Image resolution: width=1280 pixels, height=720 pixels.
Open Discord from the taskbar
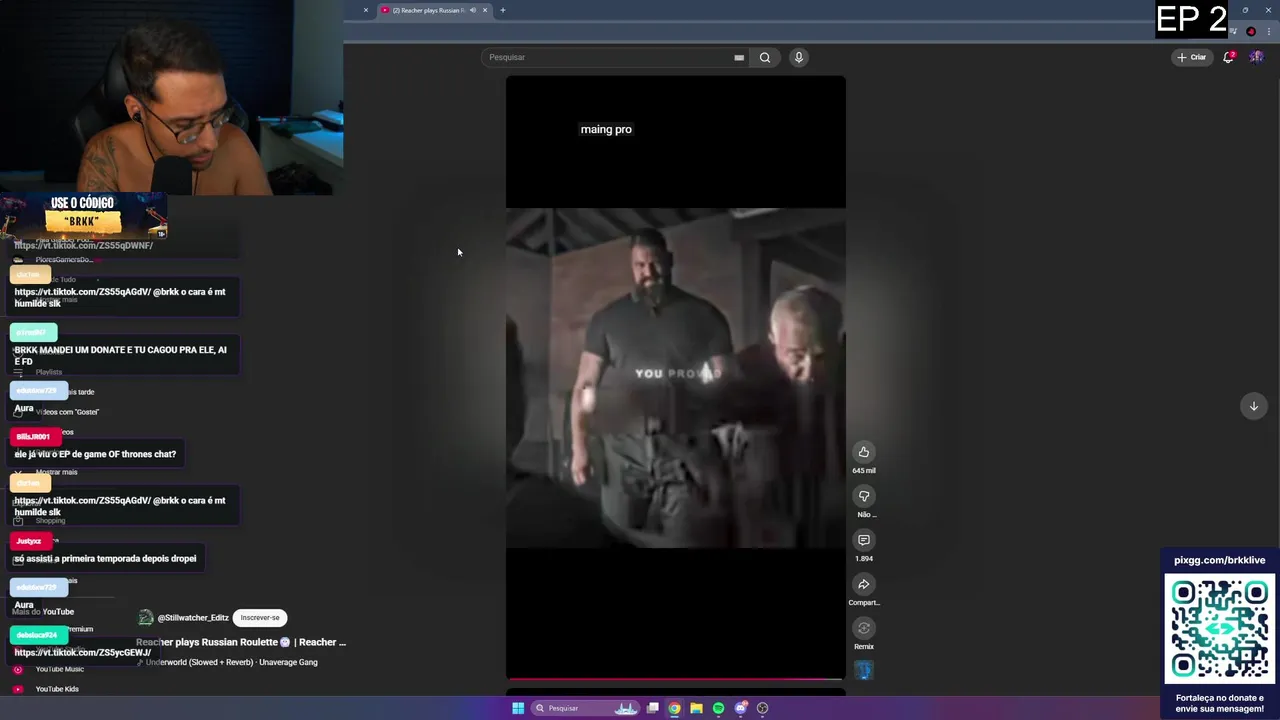741,708
